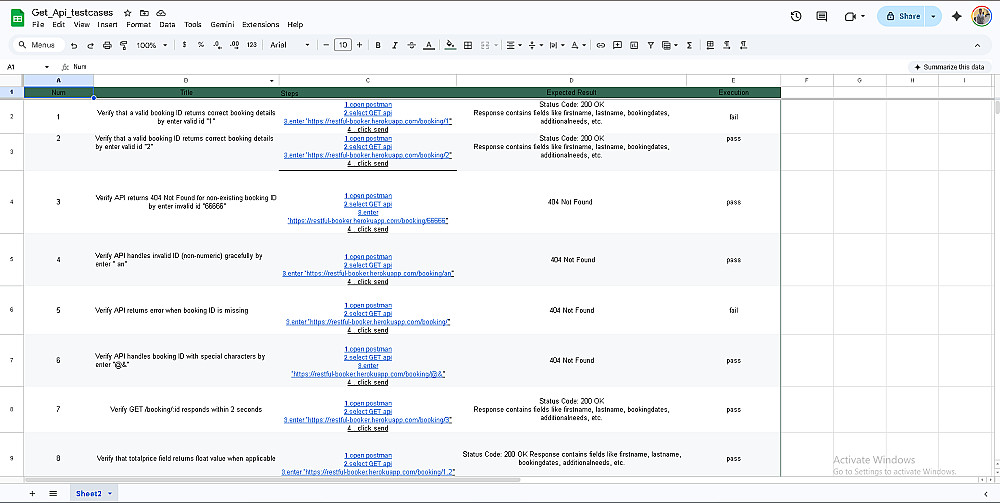Toggle strikethrough formatting

(x=412, y=45)
